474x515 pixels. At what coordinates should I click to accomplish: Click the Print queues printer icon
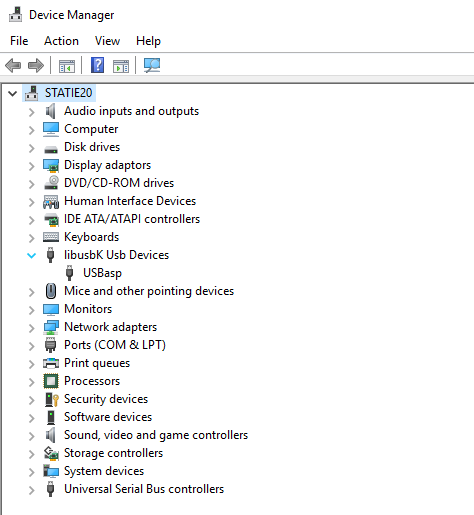(51, 363)
